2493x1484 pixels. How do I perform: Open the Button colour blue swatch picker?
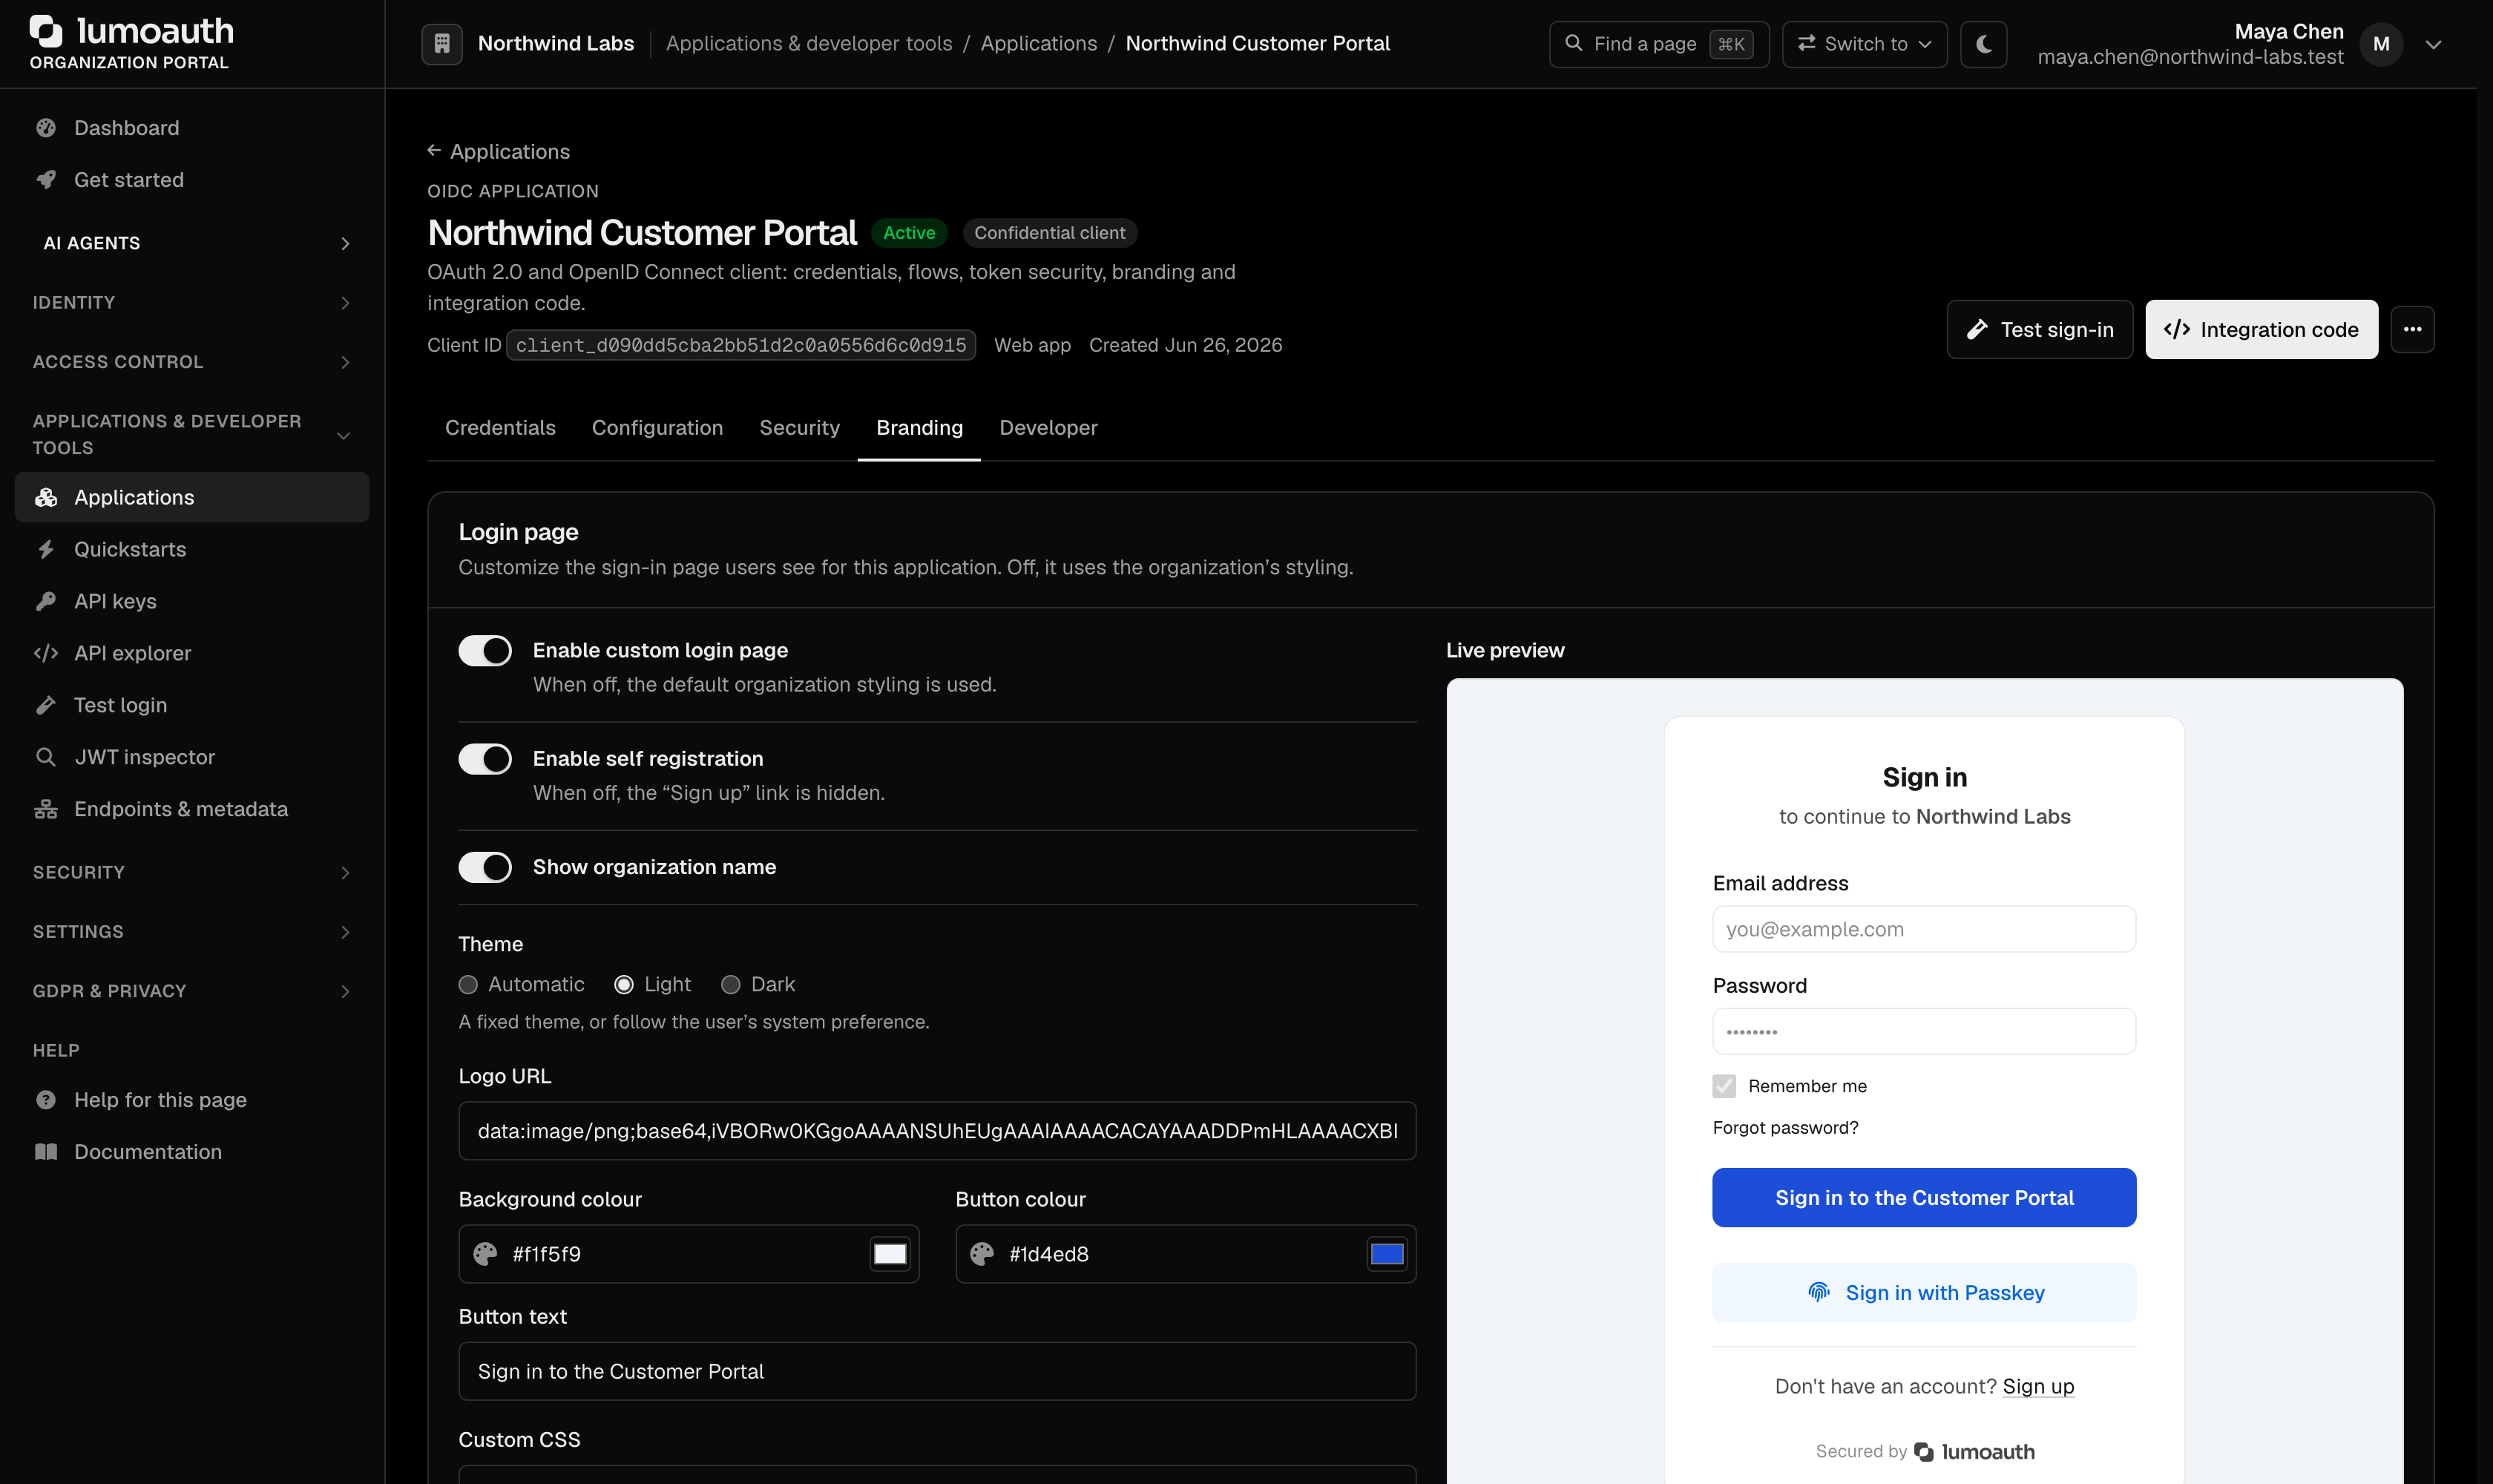(1387, 1254)
